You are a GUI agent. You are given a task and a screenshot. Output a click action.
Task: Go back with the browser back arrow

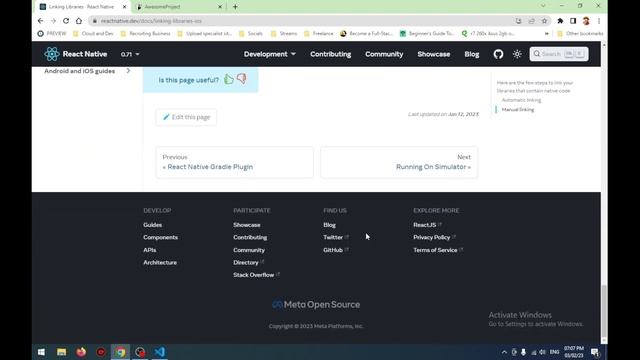[40, 21]
